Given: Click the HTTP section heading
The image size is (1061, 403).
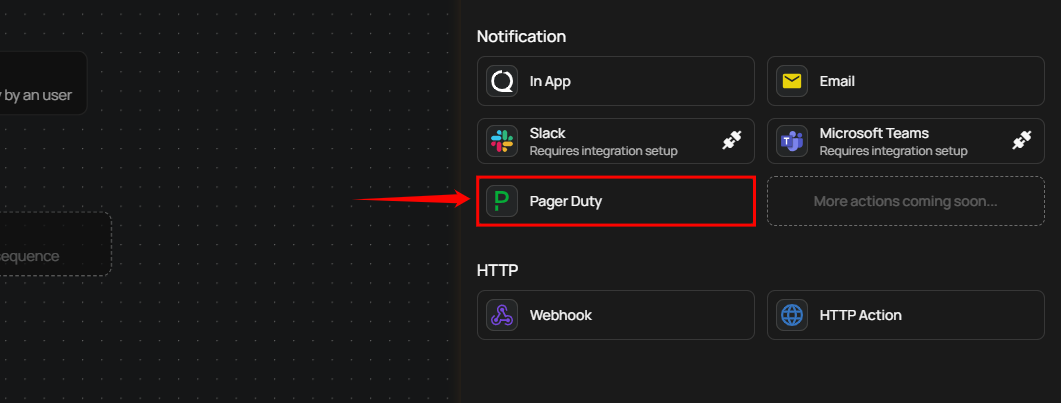Looking at the screenshot, I should click(x=497, y=270).
